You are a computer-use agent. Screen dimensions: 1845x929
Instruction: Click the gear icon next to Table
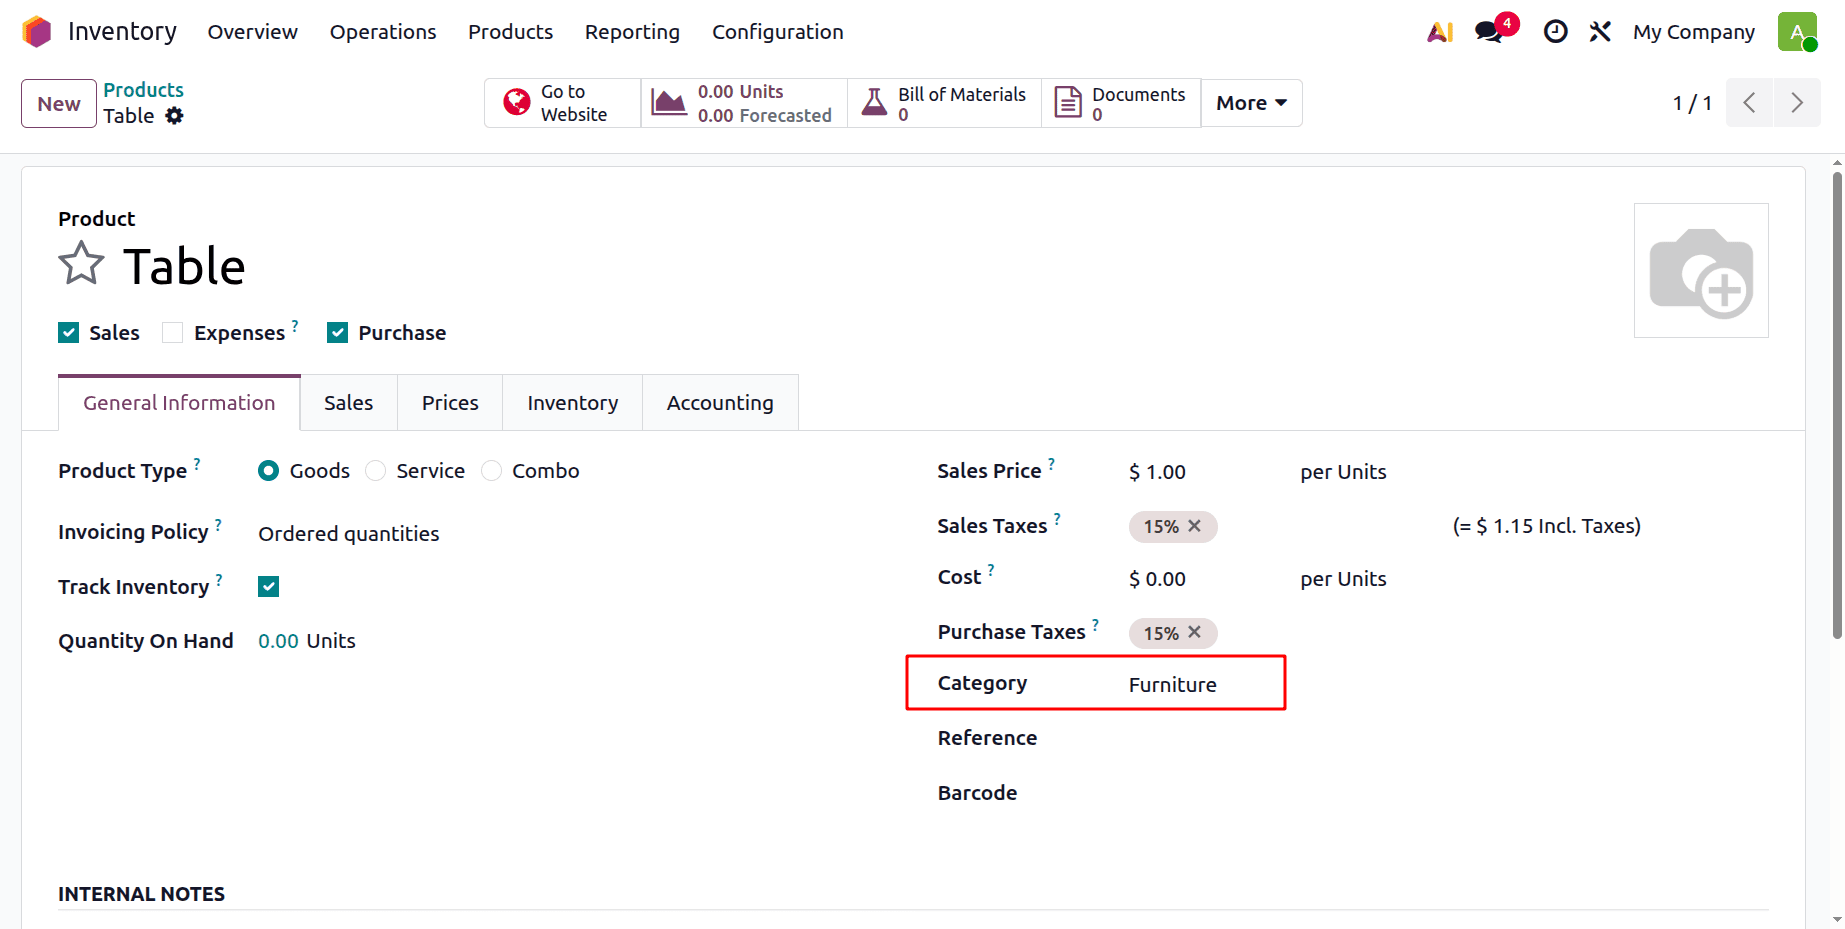coord(175,116)
